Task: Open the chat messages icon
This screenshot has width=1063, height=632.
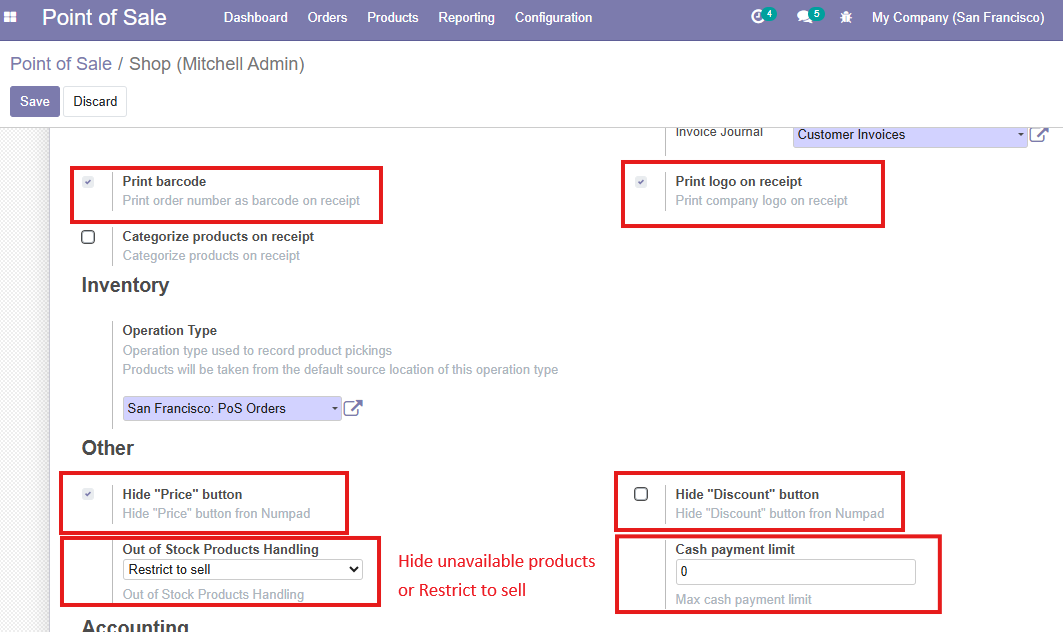Action: [804, 17]
